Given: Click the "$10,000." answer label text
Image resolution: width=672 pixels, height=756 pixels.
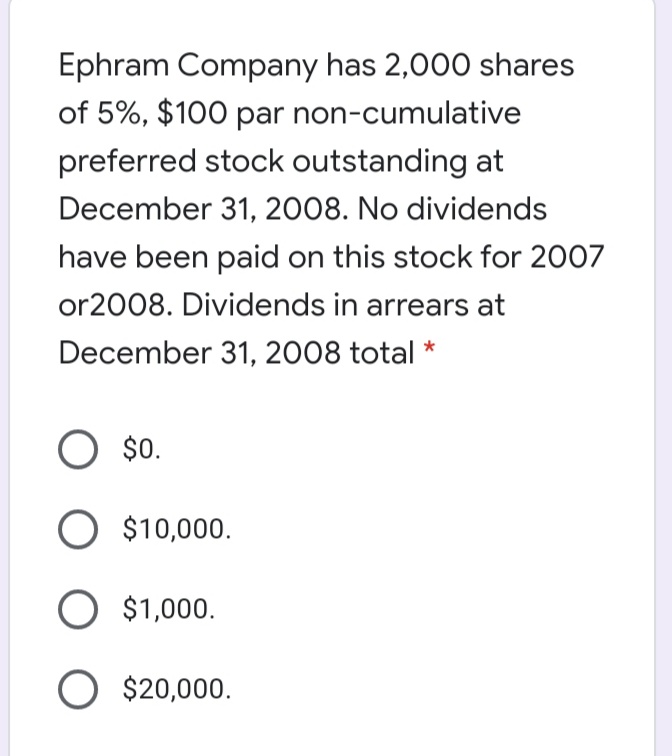Looking at the screenshot, I should (175, 527).
